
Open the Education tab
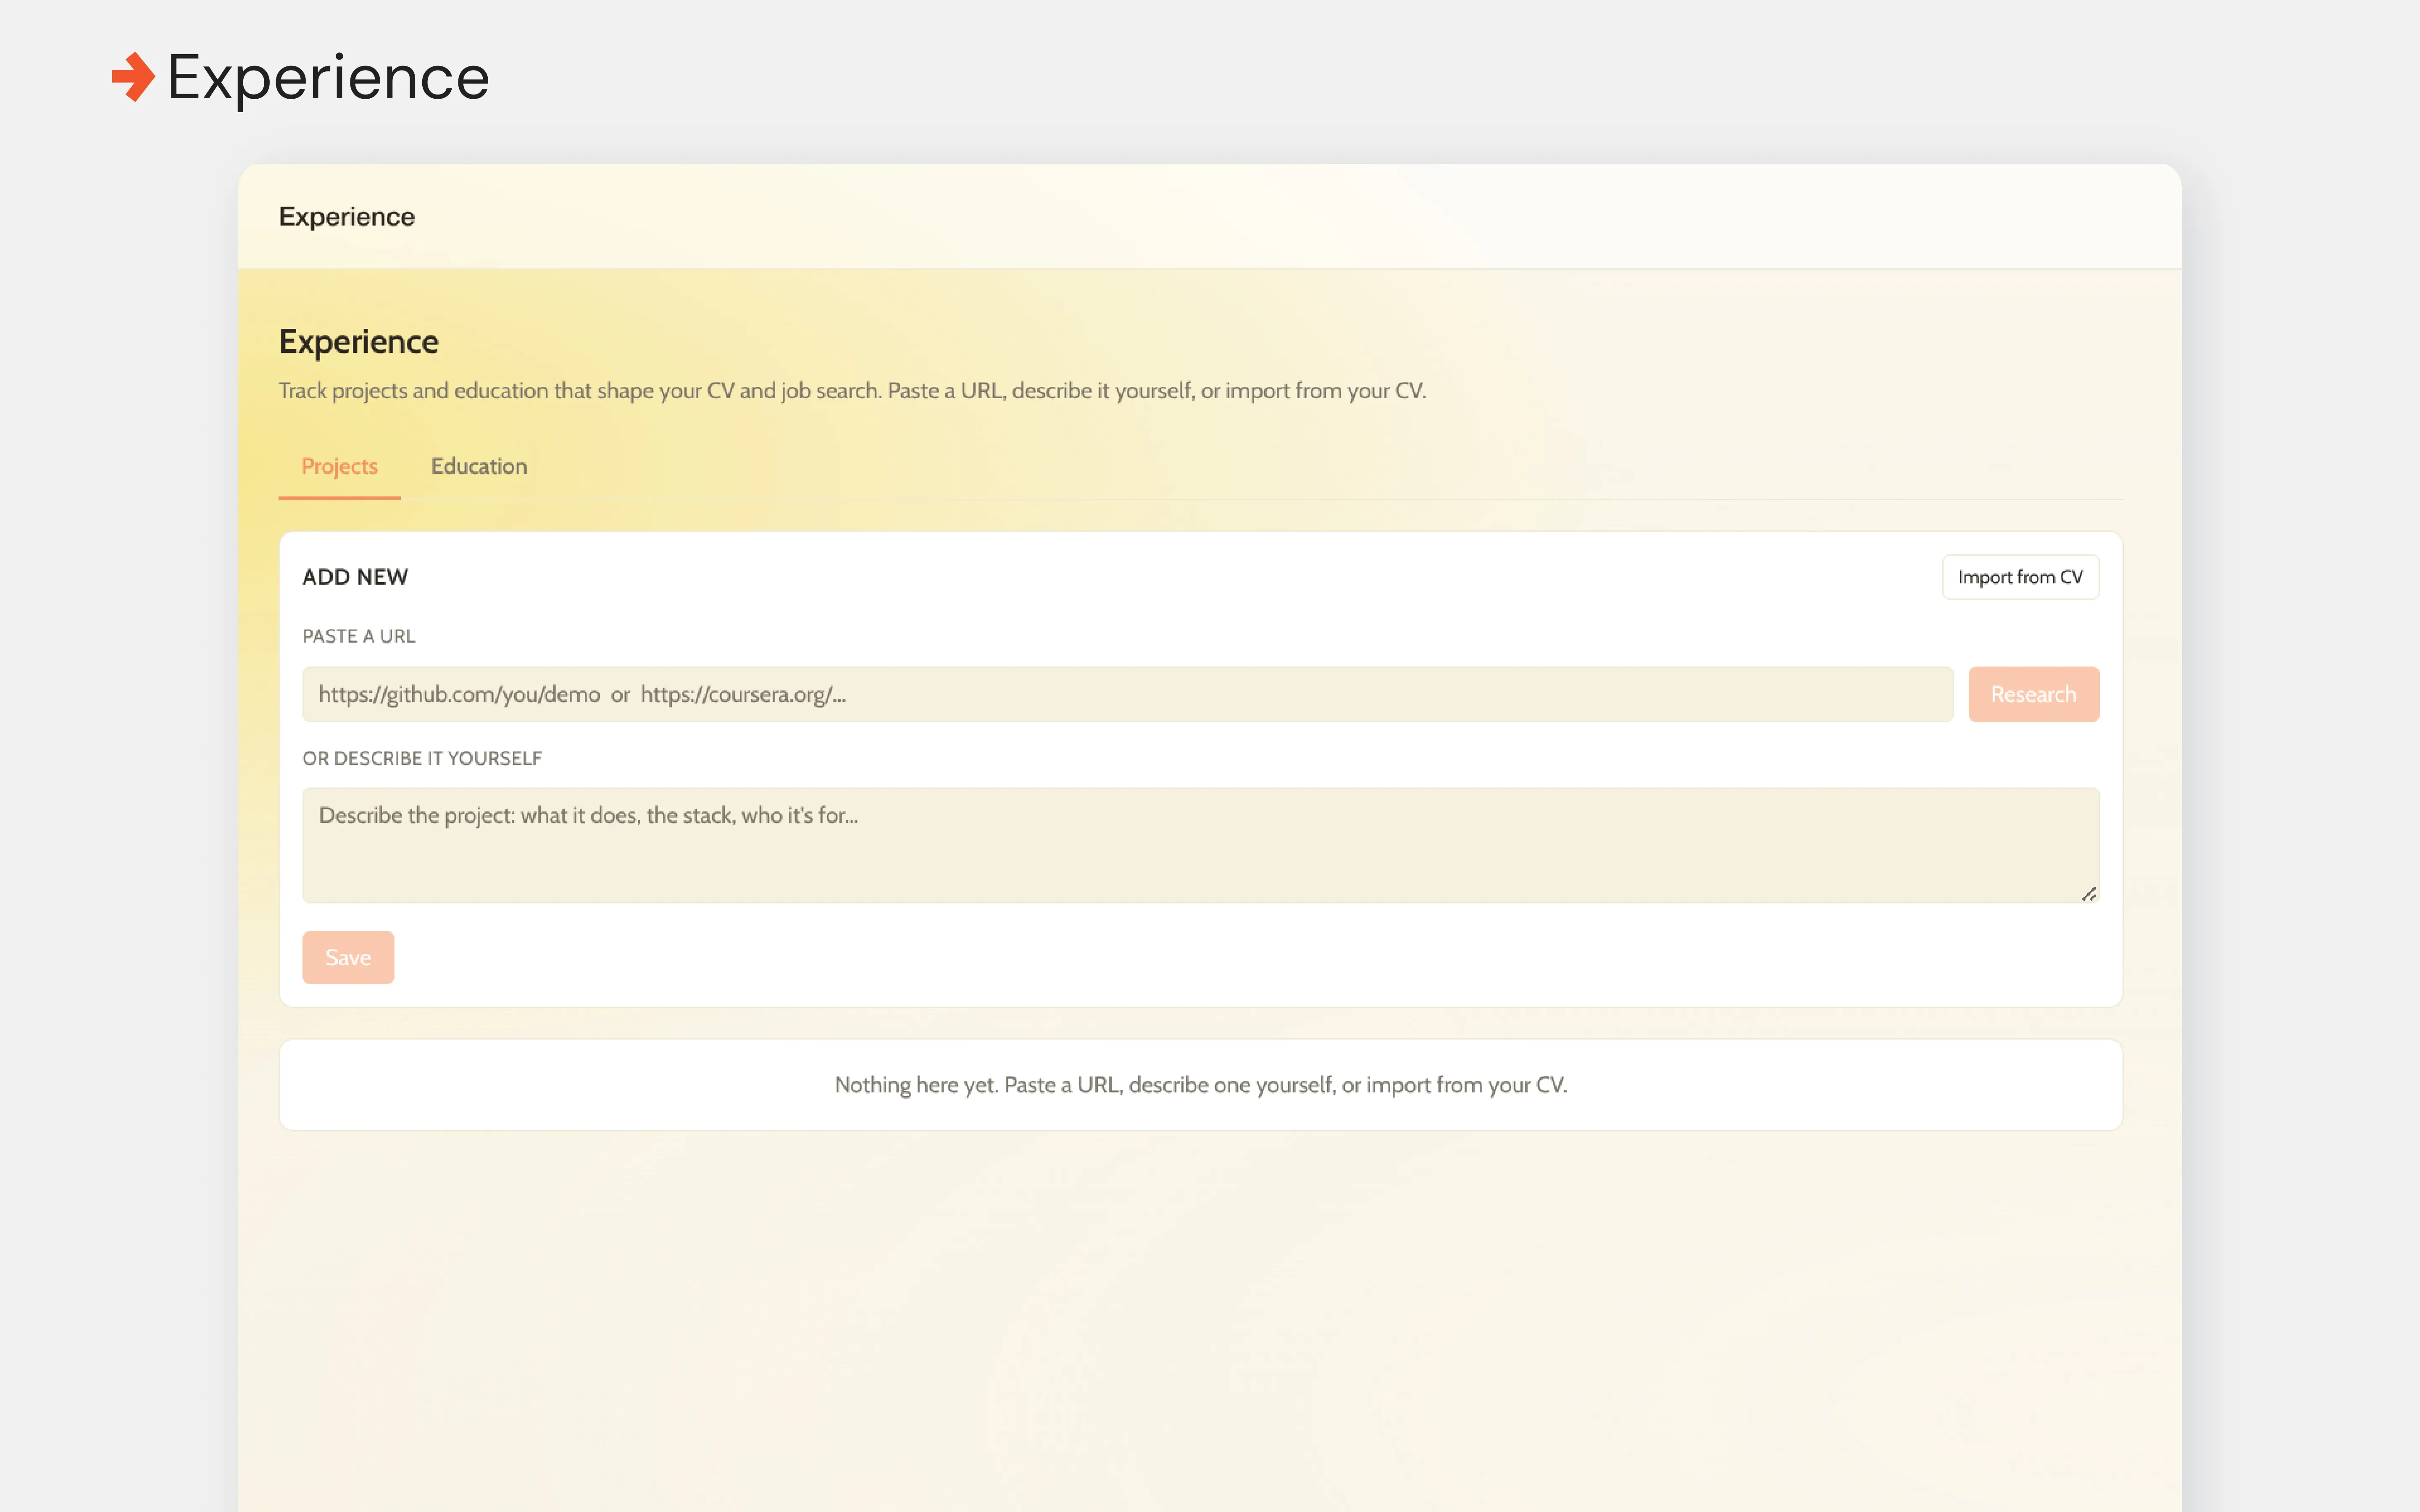click(x=479, y=466)
